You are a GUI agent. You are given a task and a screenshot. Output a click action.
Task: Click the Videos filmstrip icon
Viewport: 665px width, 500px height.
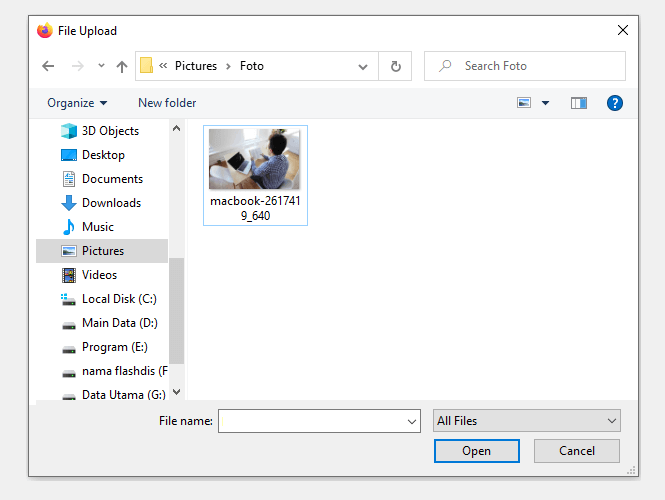[69, 275]
